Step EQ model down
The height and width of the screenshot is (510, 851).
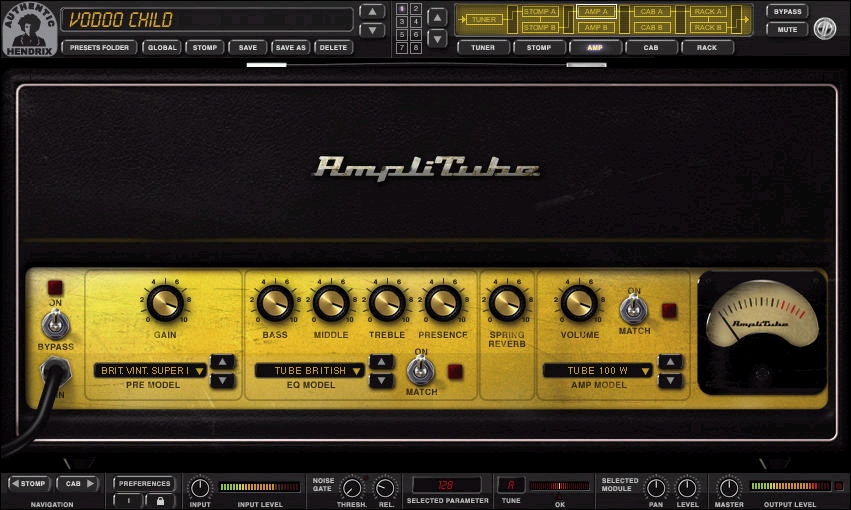coord(382,381)
